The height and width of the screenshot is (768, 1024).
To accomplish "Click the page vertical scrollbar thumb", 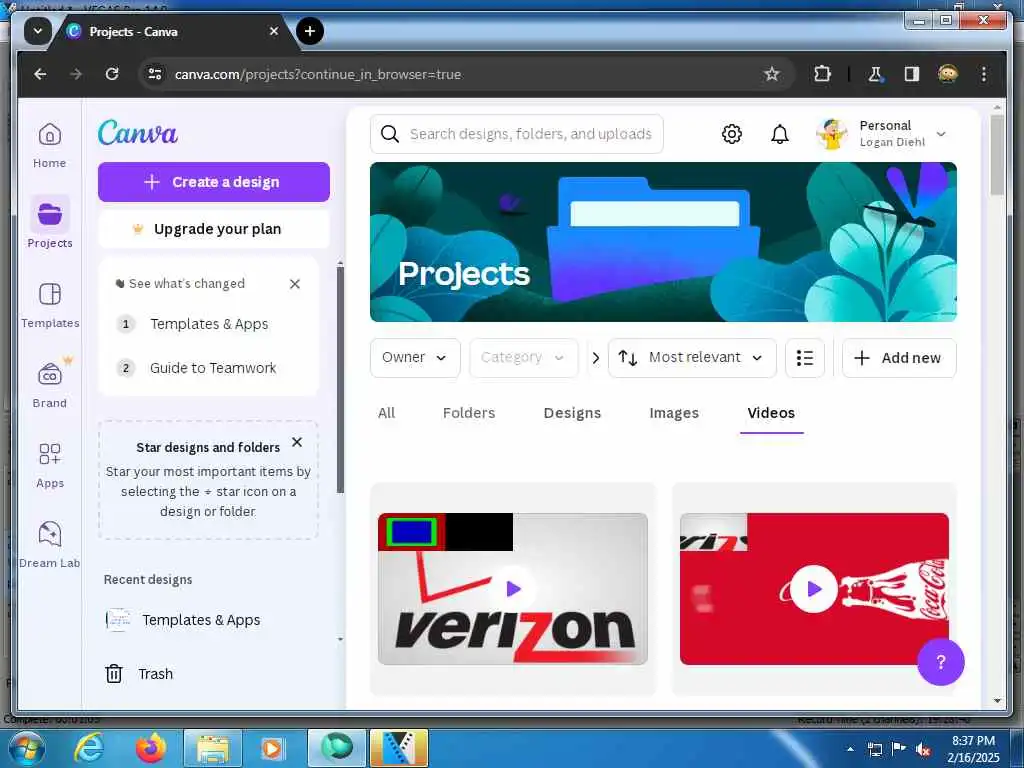I will [997, 155].
